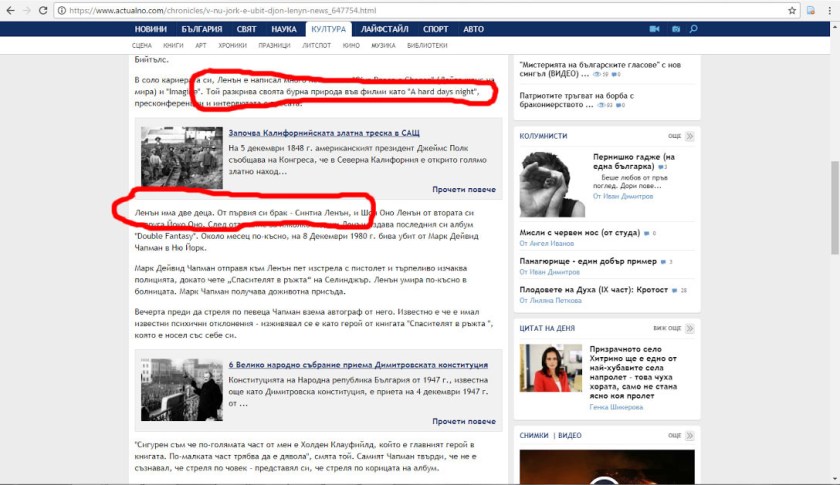Click 'Прочети повече' under California gold rush
840x485 pixels.
464,189
